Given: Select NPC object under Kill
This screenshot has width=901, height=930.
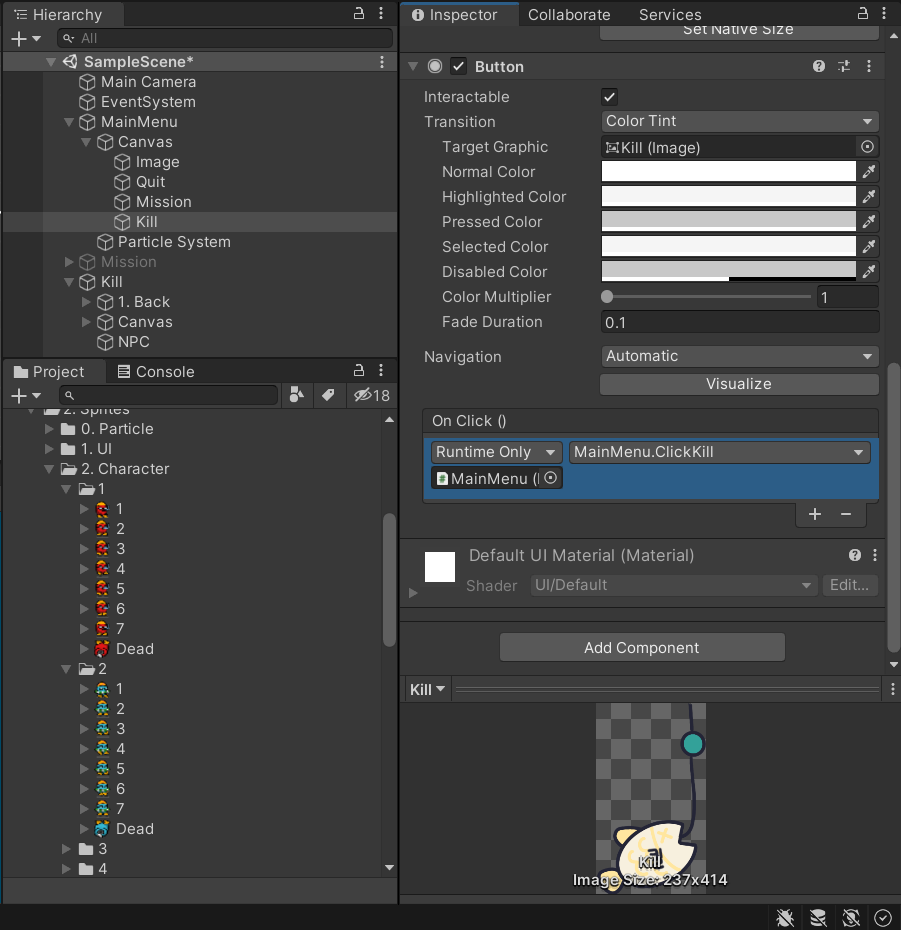Looking at the screenshot, I should click(x=133, y=342).
